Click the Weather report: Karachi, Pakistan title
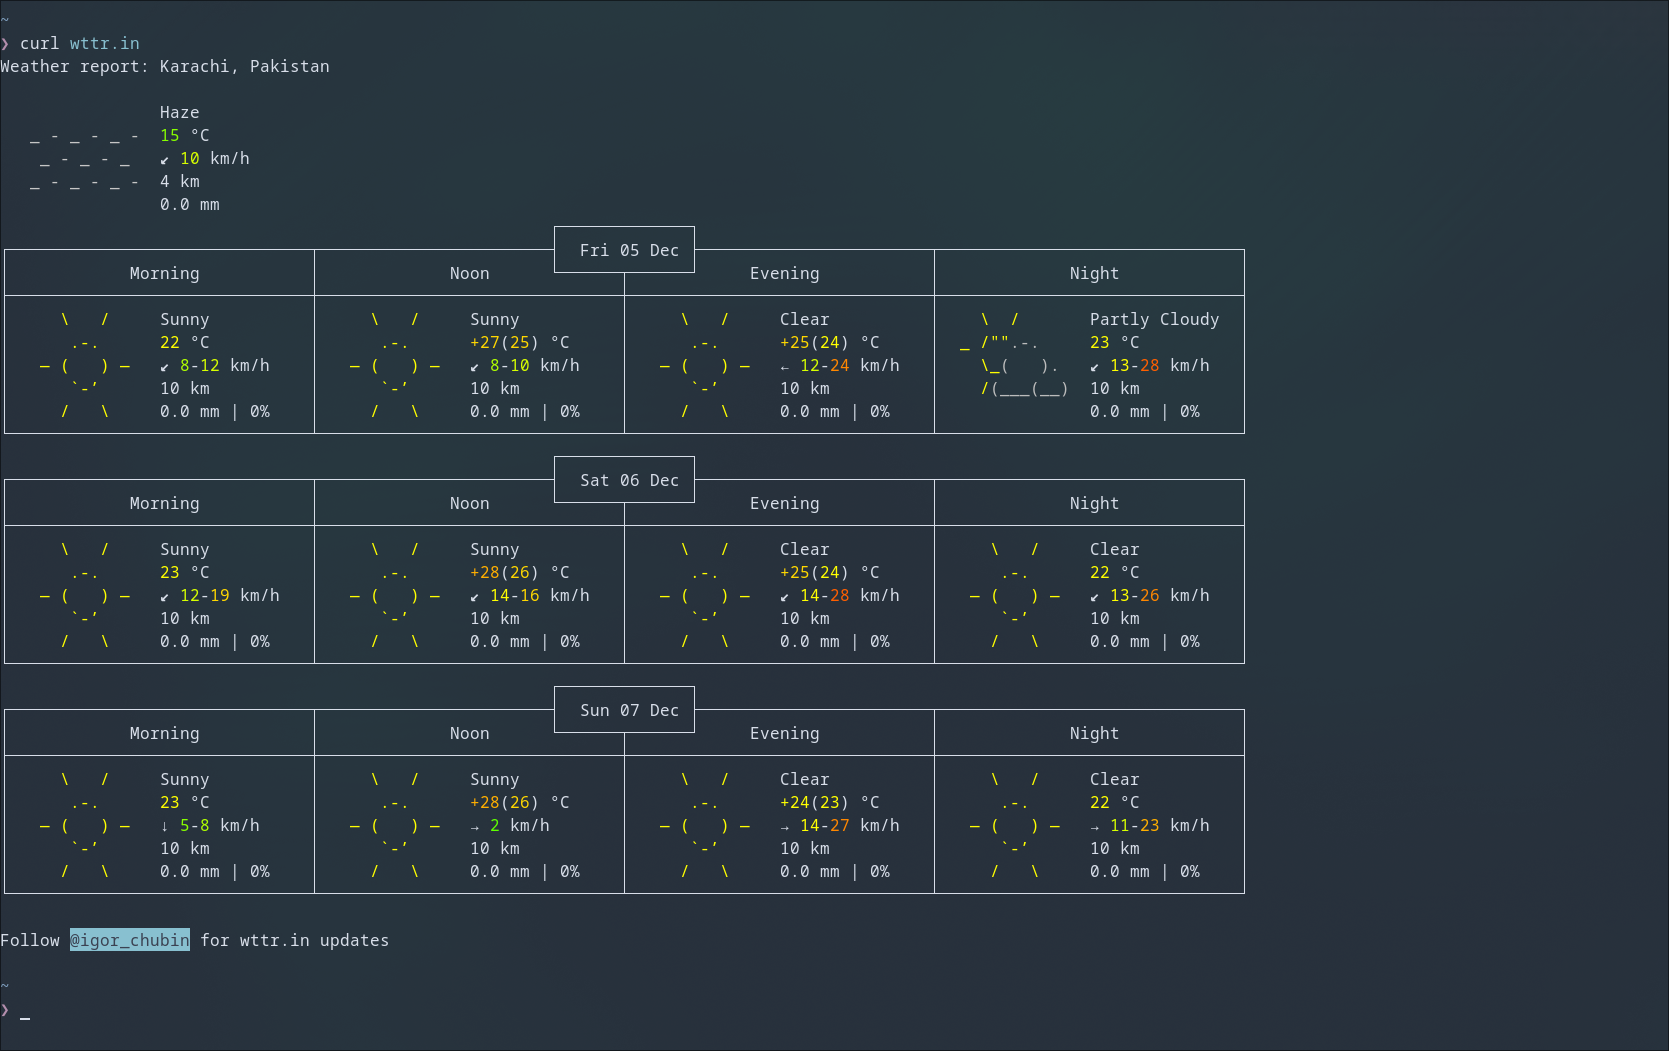The image size is (1669, 1051). [x=165, y=66]
